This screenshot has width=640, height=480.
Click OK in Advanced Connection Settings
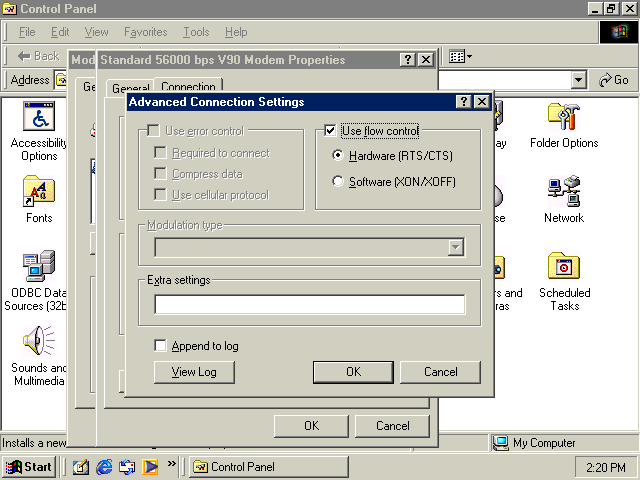pos(353,372)
